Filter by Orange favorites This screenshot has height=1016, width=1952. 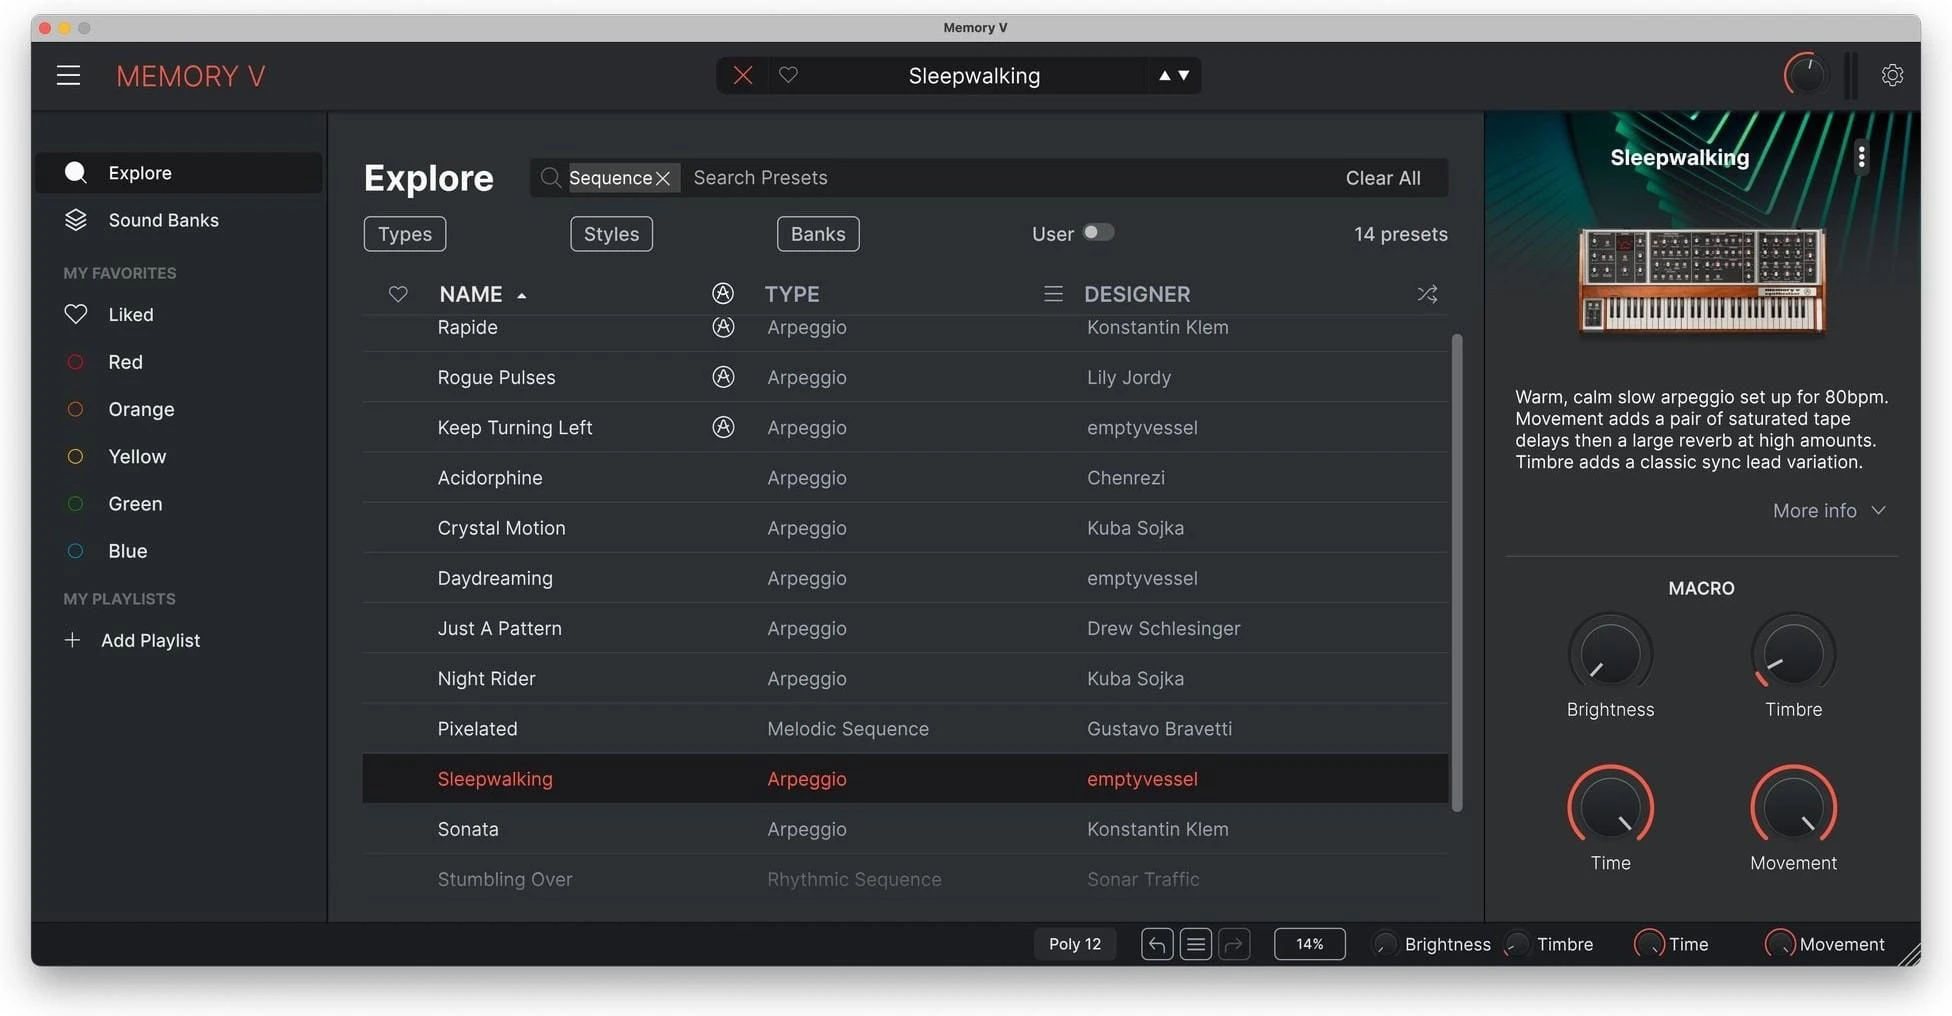tap(120, 409)
